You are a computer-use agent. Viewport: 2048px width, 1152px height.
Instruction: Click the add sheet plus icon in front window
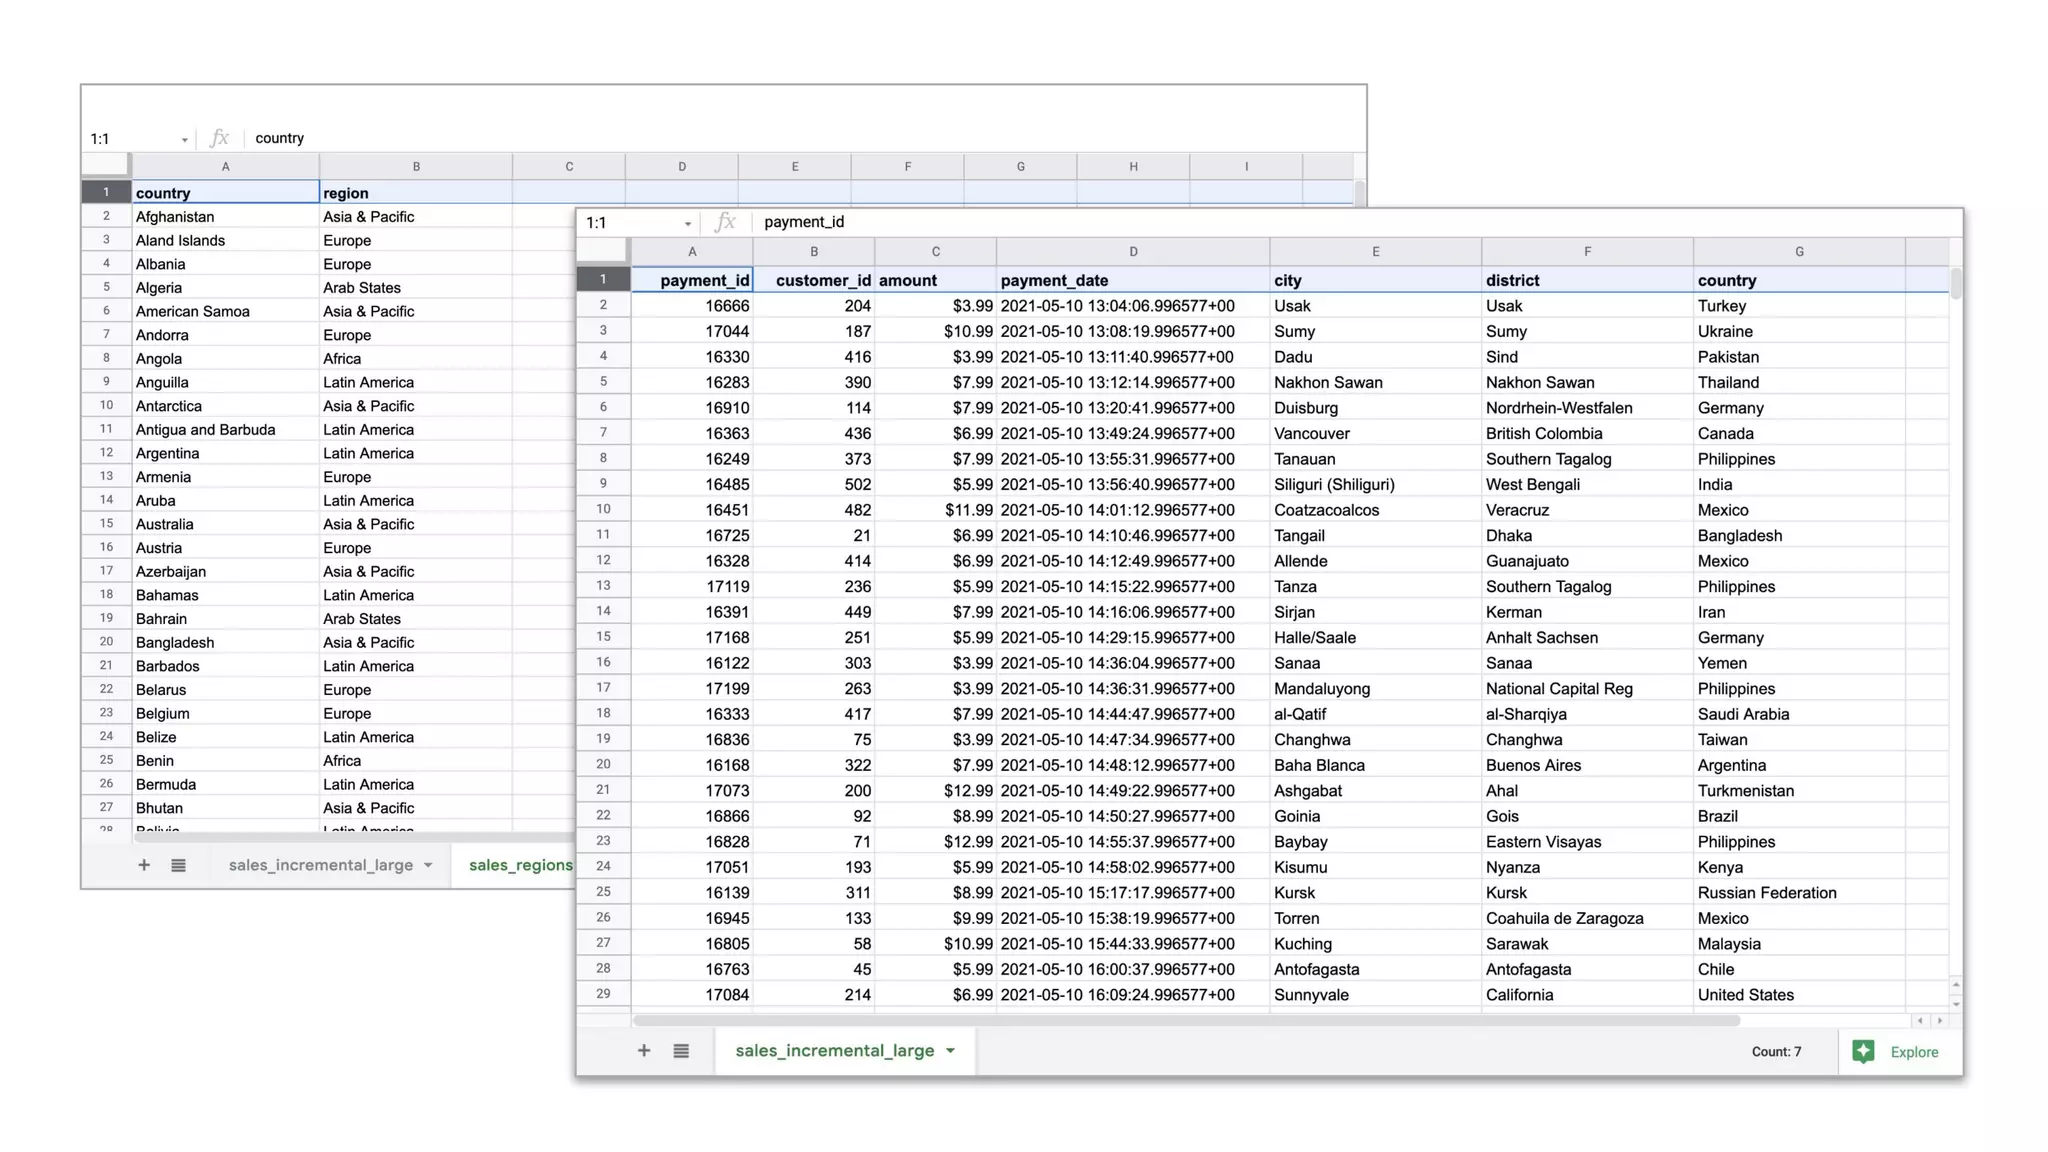(644, 1050)
